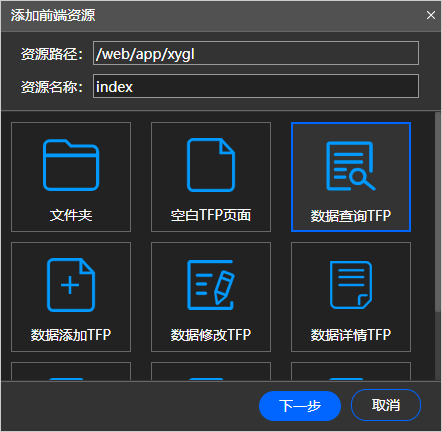
Task: Close the 添加前端资源 dialog
Action: pyautogui.click(x=431, y=15)
